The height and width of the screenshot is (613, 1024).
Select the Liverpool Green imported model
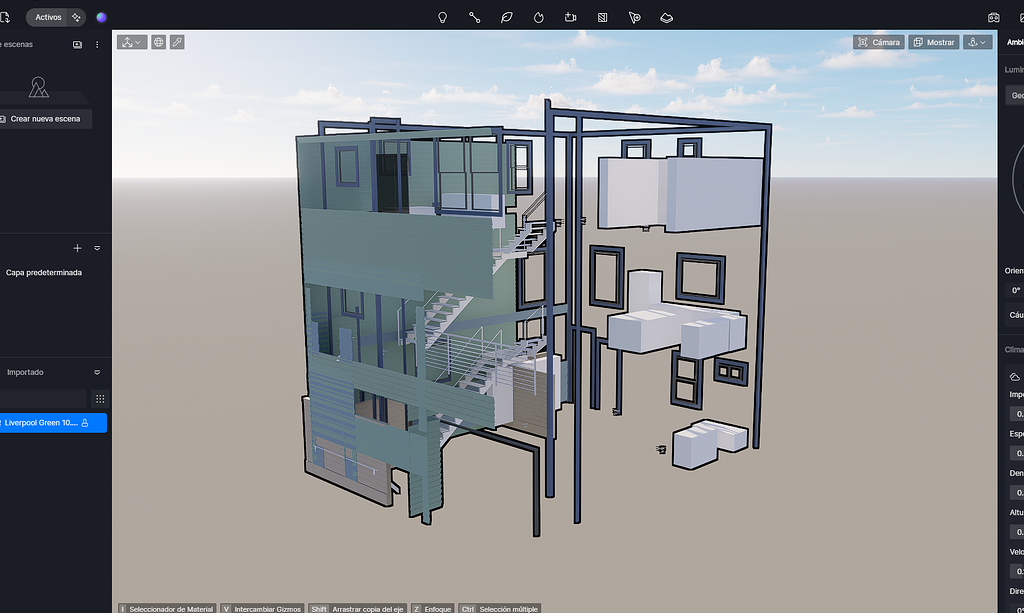52,423
